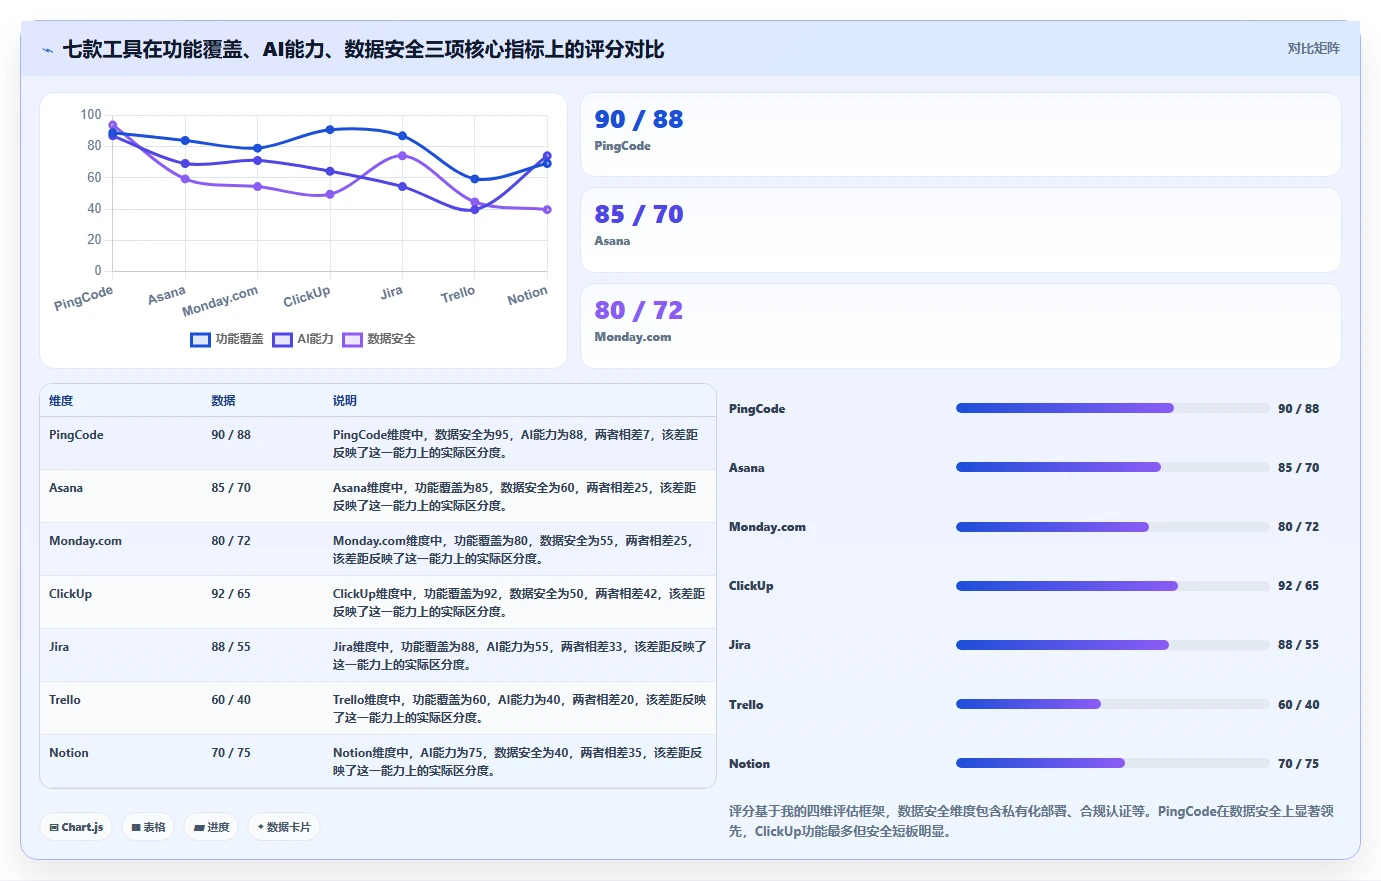
Task: Click the 说明 table column header
Action: (x=345, y=400)
